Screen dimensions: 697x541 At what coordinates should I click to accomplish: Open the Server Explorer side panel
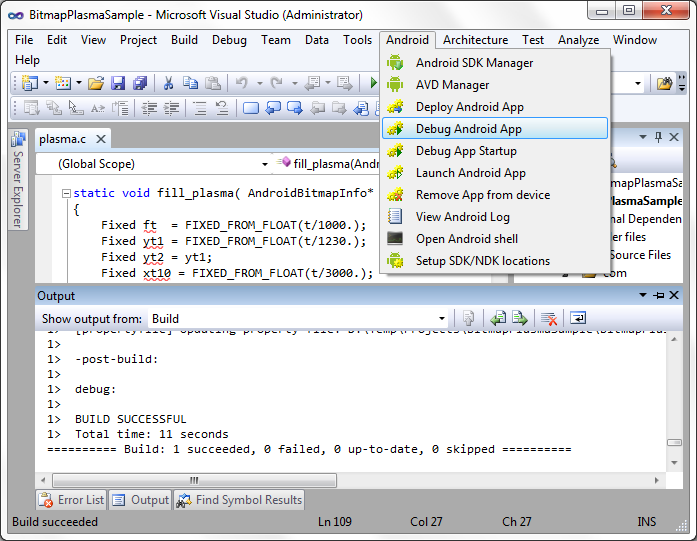click(x=18, y=180)
